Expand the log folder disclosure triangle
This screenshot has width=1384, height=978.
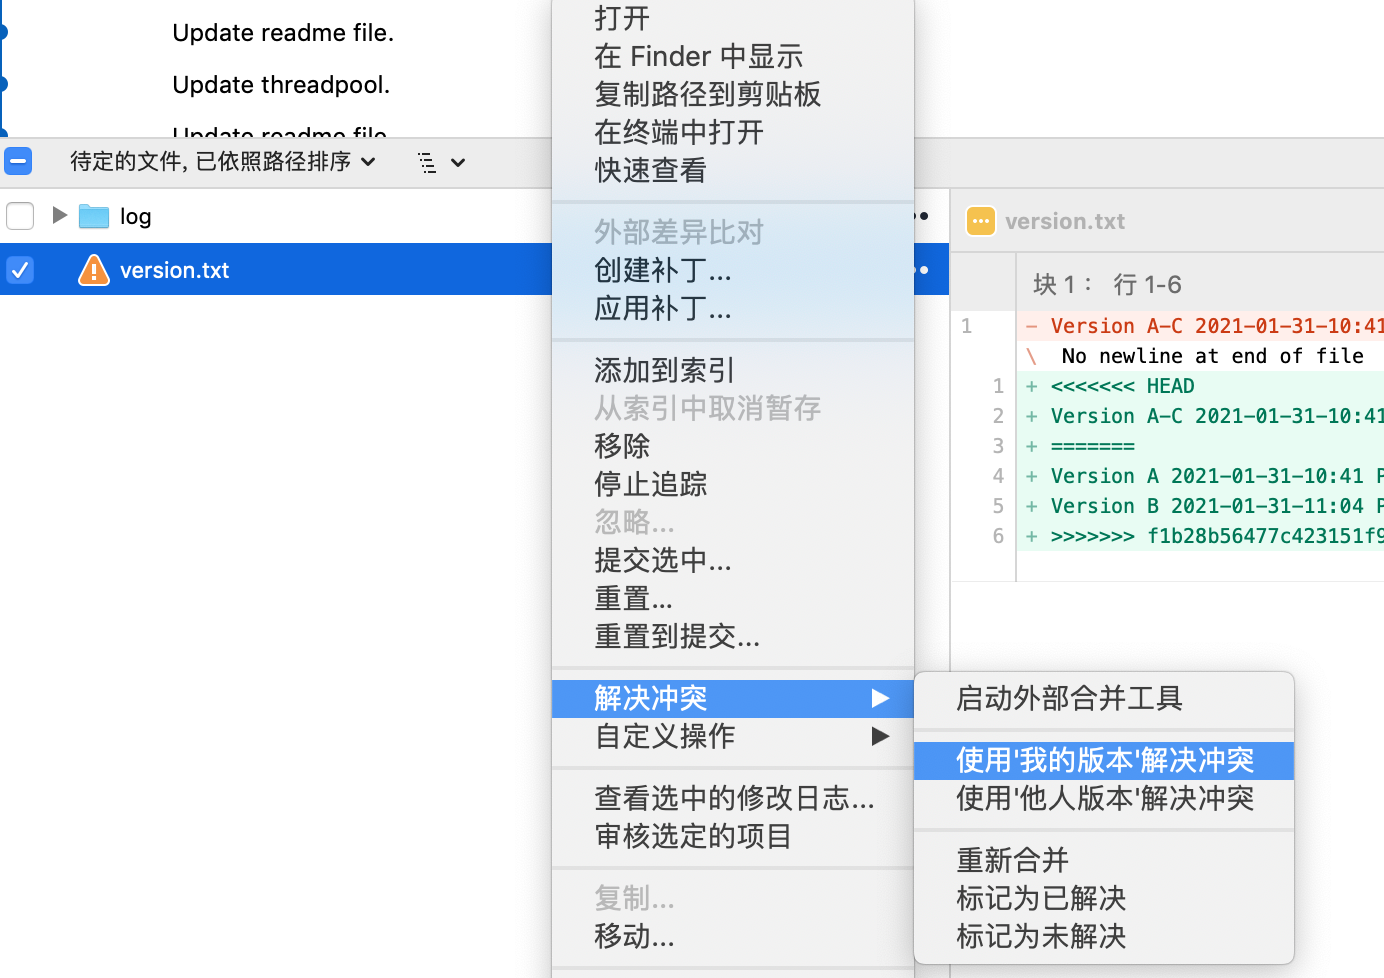coord(59,215)
